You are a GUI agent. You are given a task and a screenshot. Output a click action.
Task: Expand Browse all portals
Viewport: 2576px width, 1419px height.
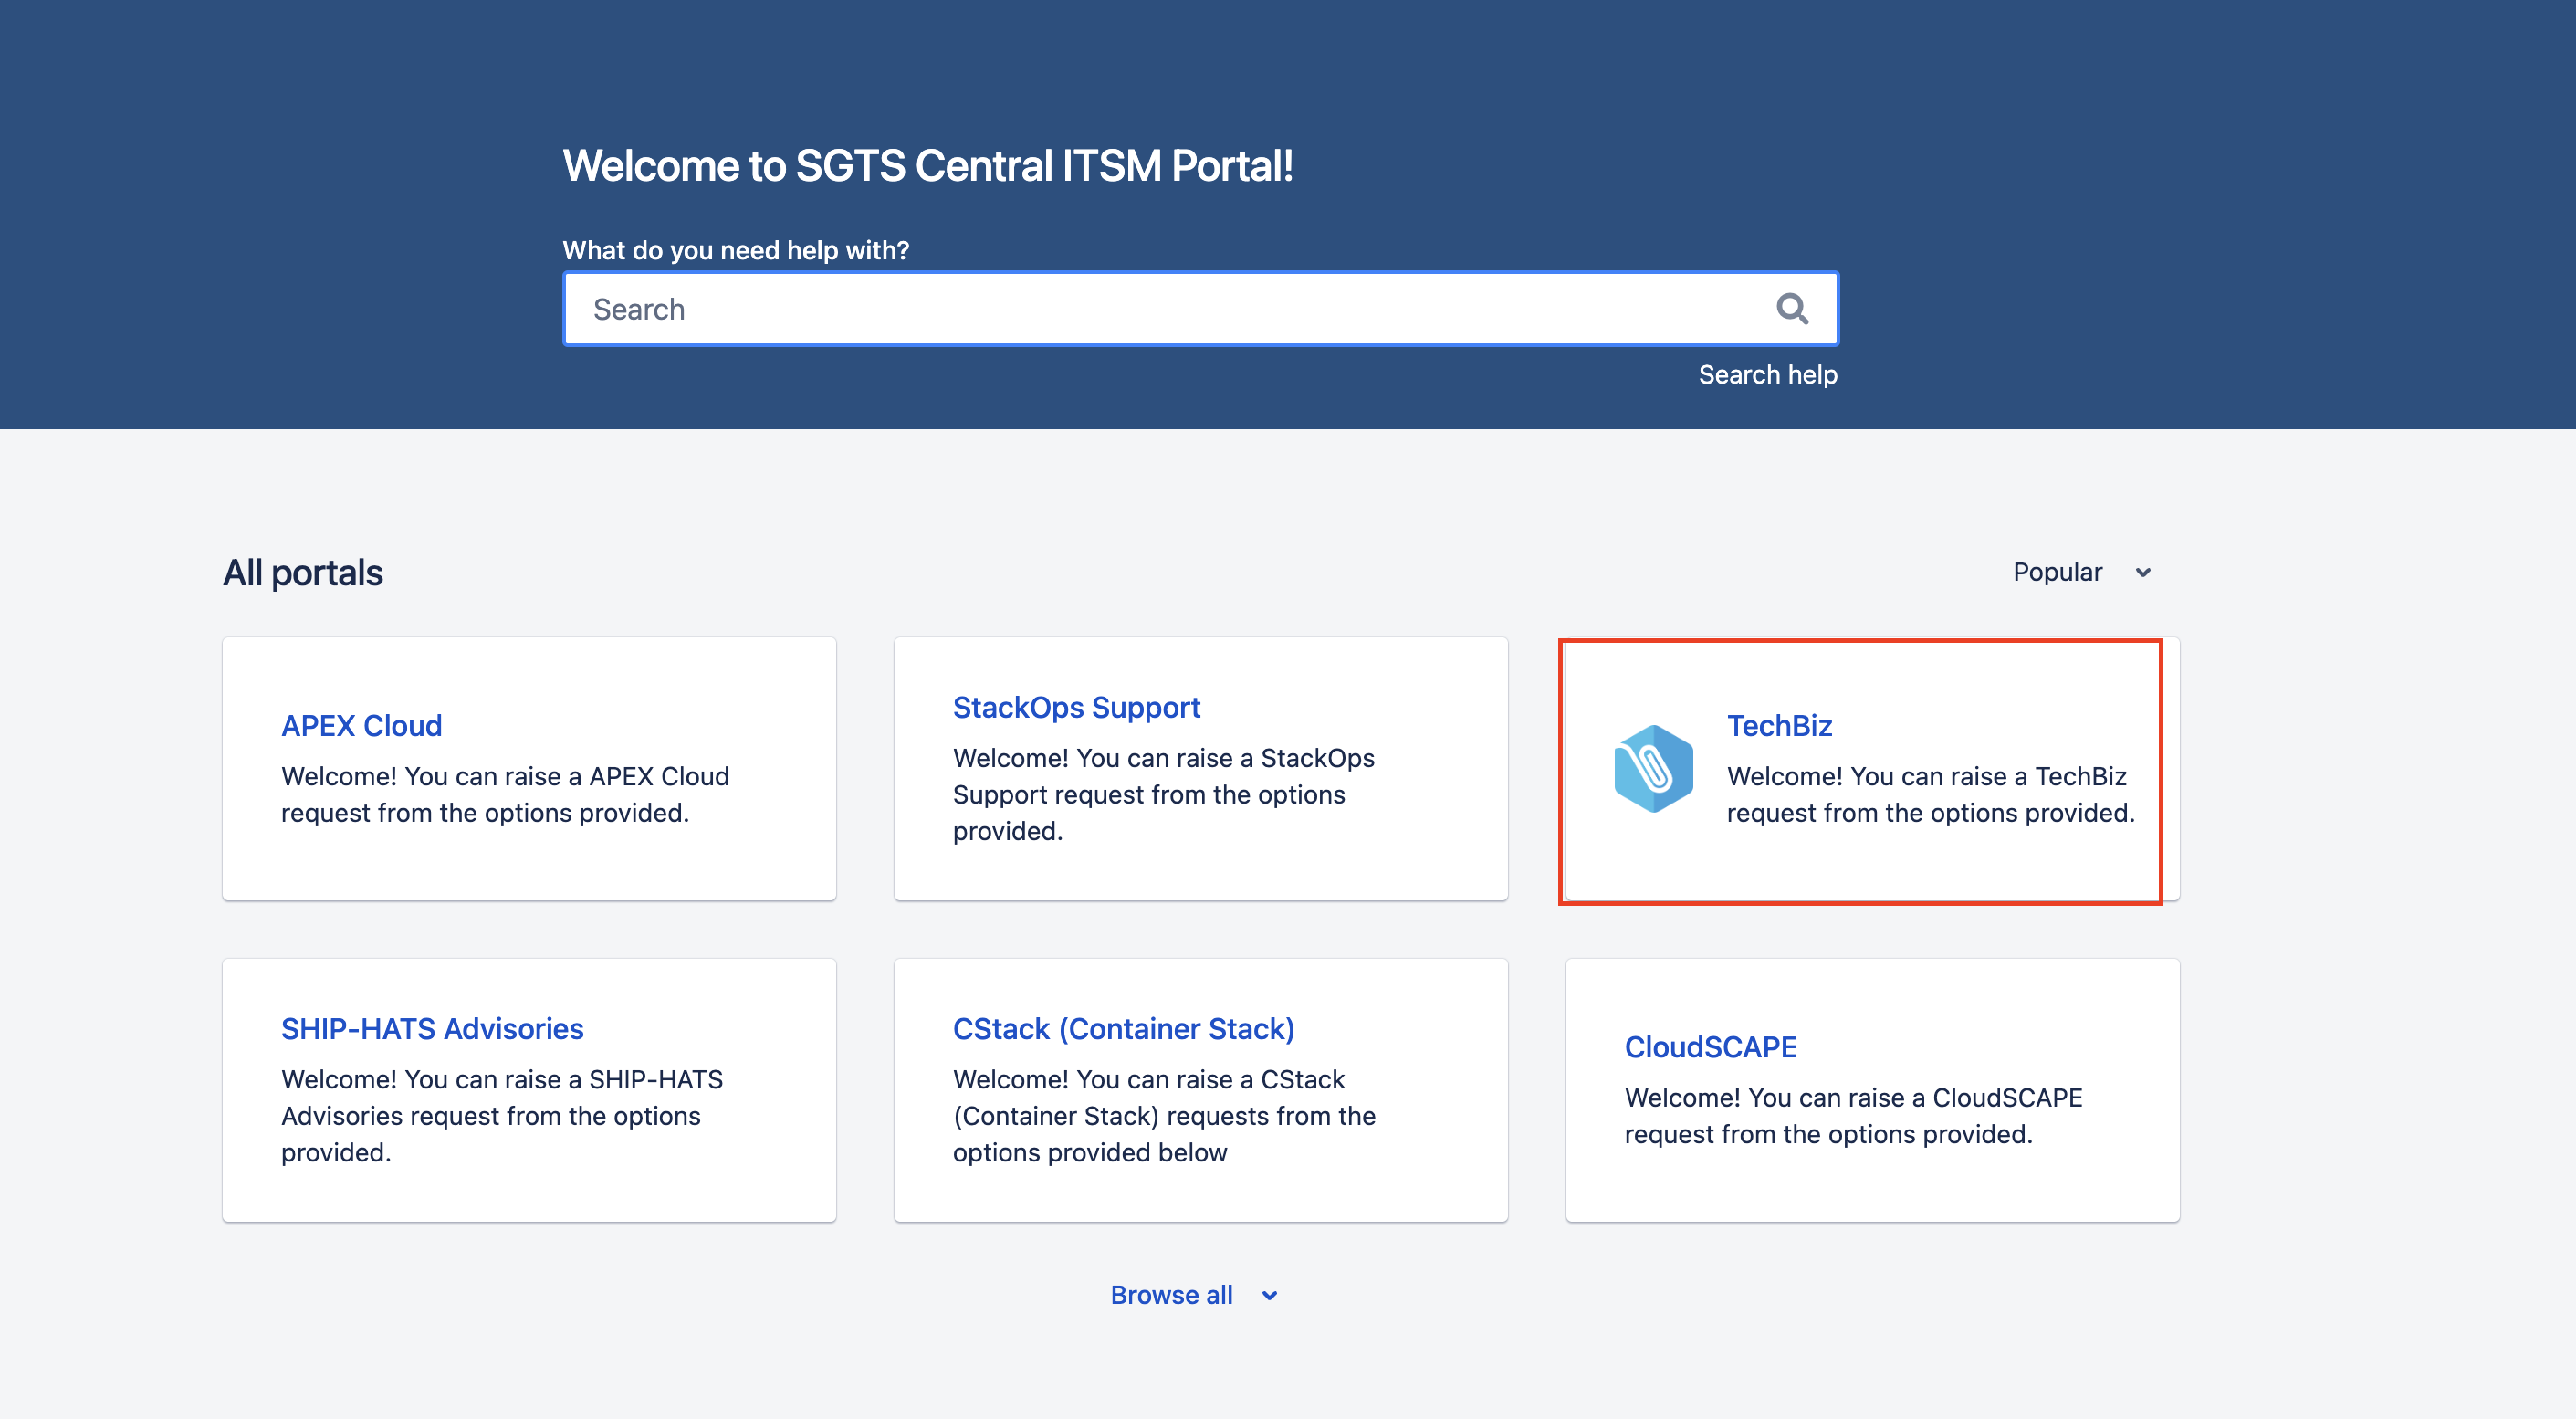[x=1171, y=1295]
